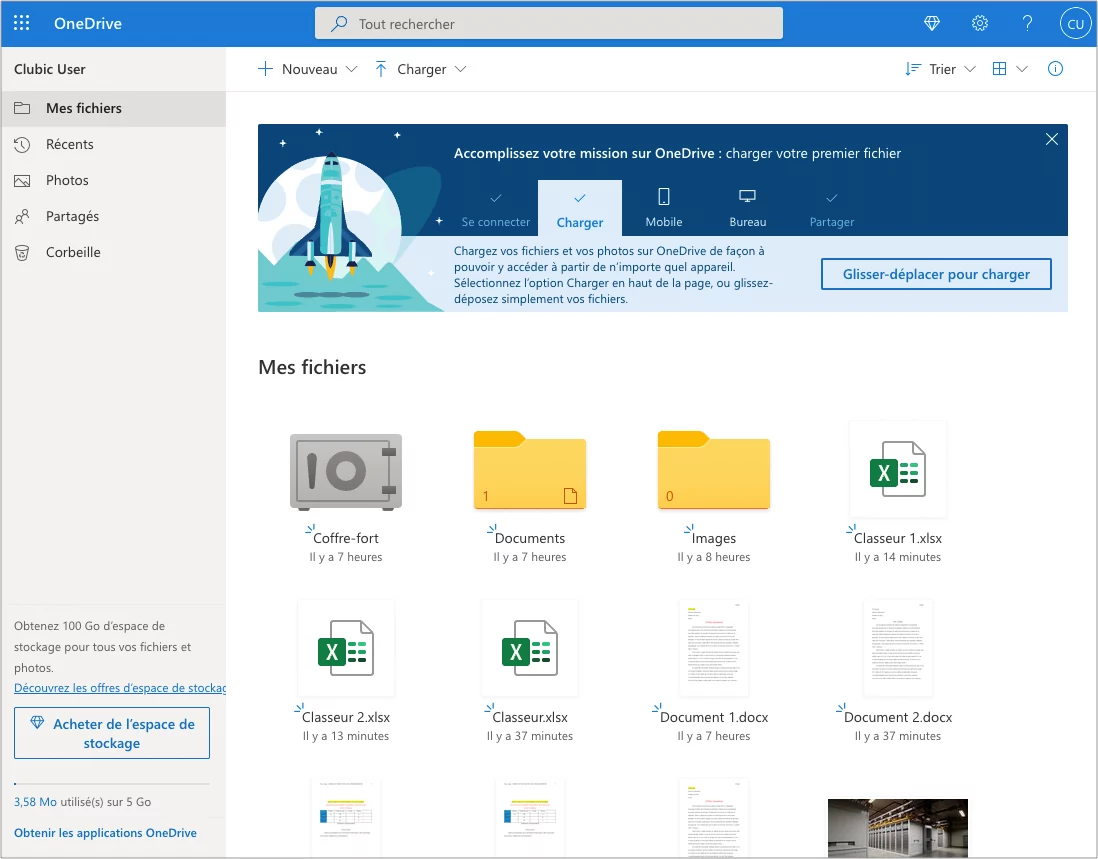Select the Partager banner tab

[832, 209]
